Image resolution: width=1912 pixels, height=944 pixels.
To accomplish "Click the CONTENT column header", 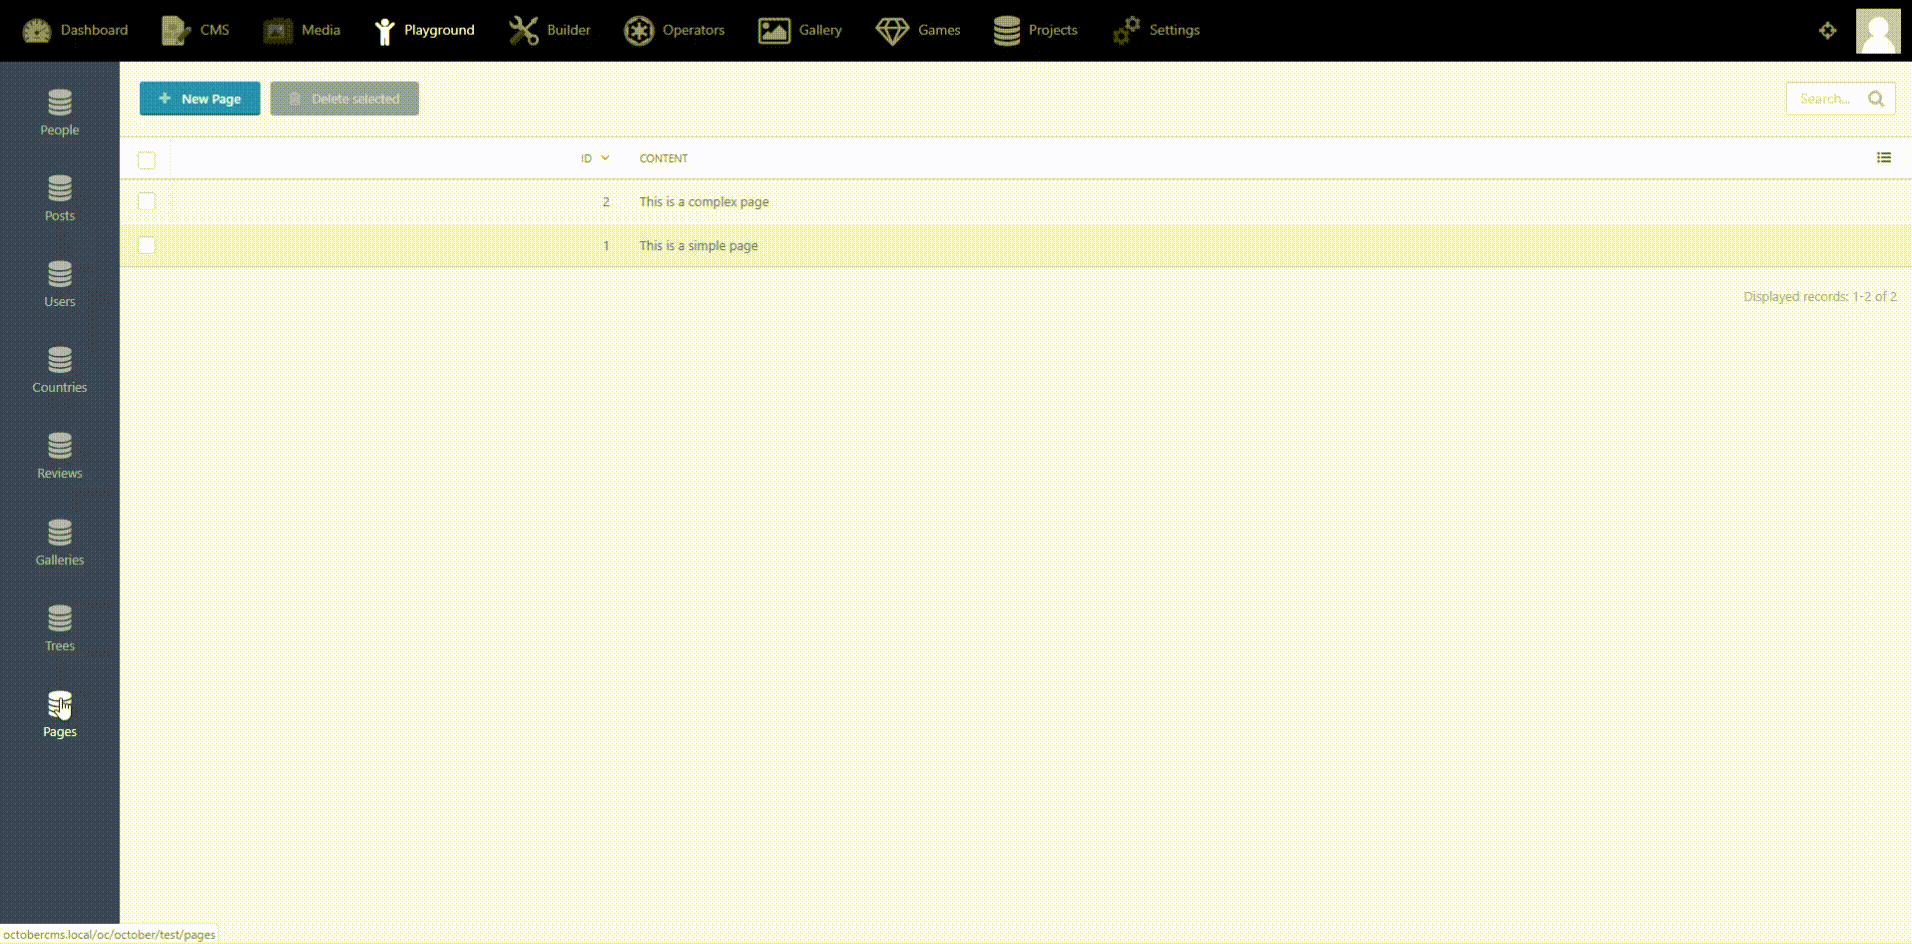I will tap(664, 158).
